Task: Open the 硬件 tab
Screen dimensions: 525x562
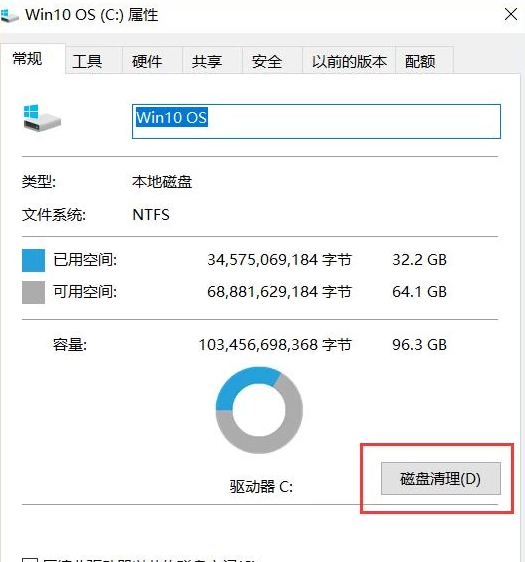Action: click(152, 61)
